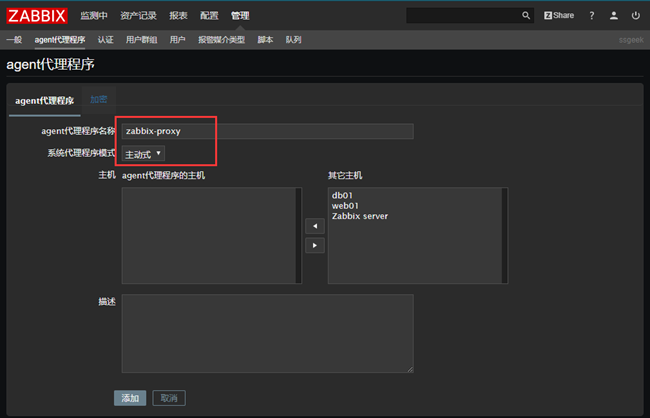
Task: Click the power sign-out icon
Action: tap(635, 16)
